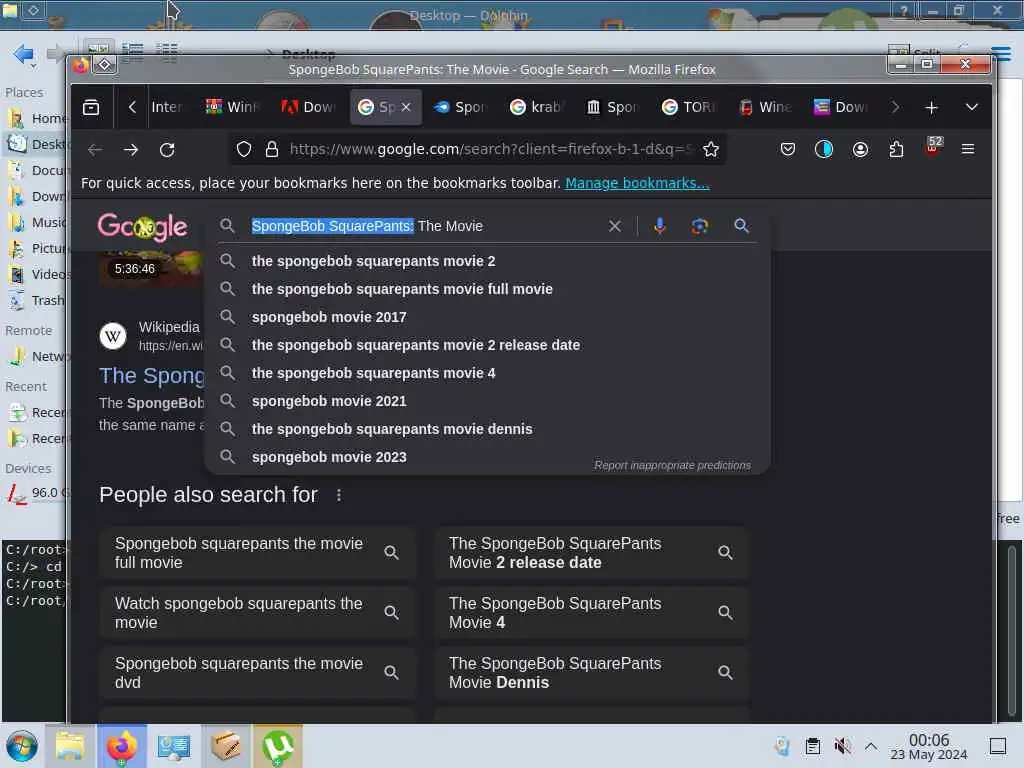1024x768 pixels.
Task: Open the Start menu orb
Action: 21,746
